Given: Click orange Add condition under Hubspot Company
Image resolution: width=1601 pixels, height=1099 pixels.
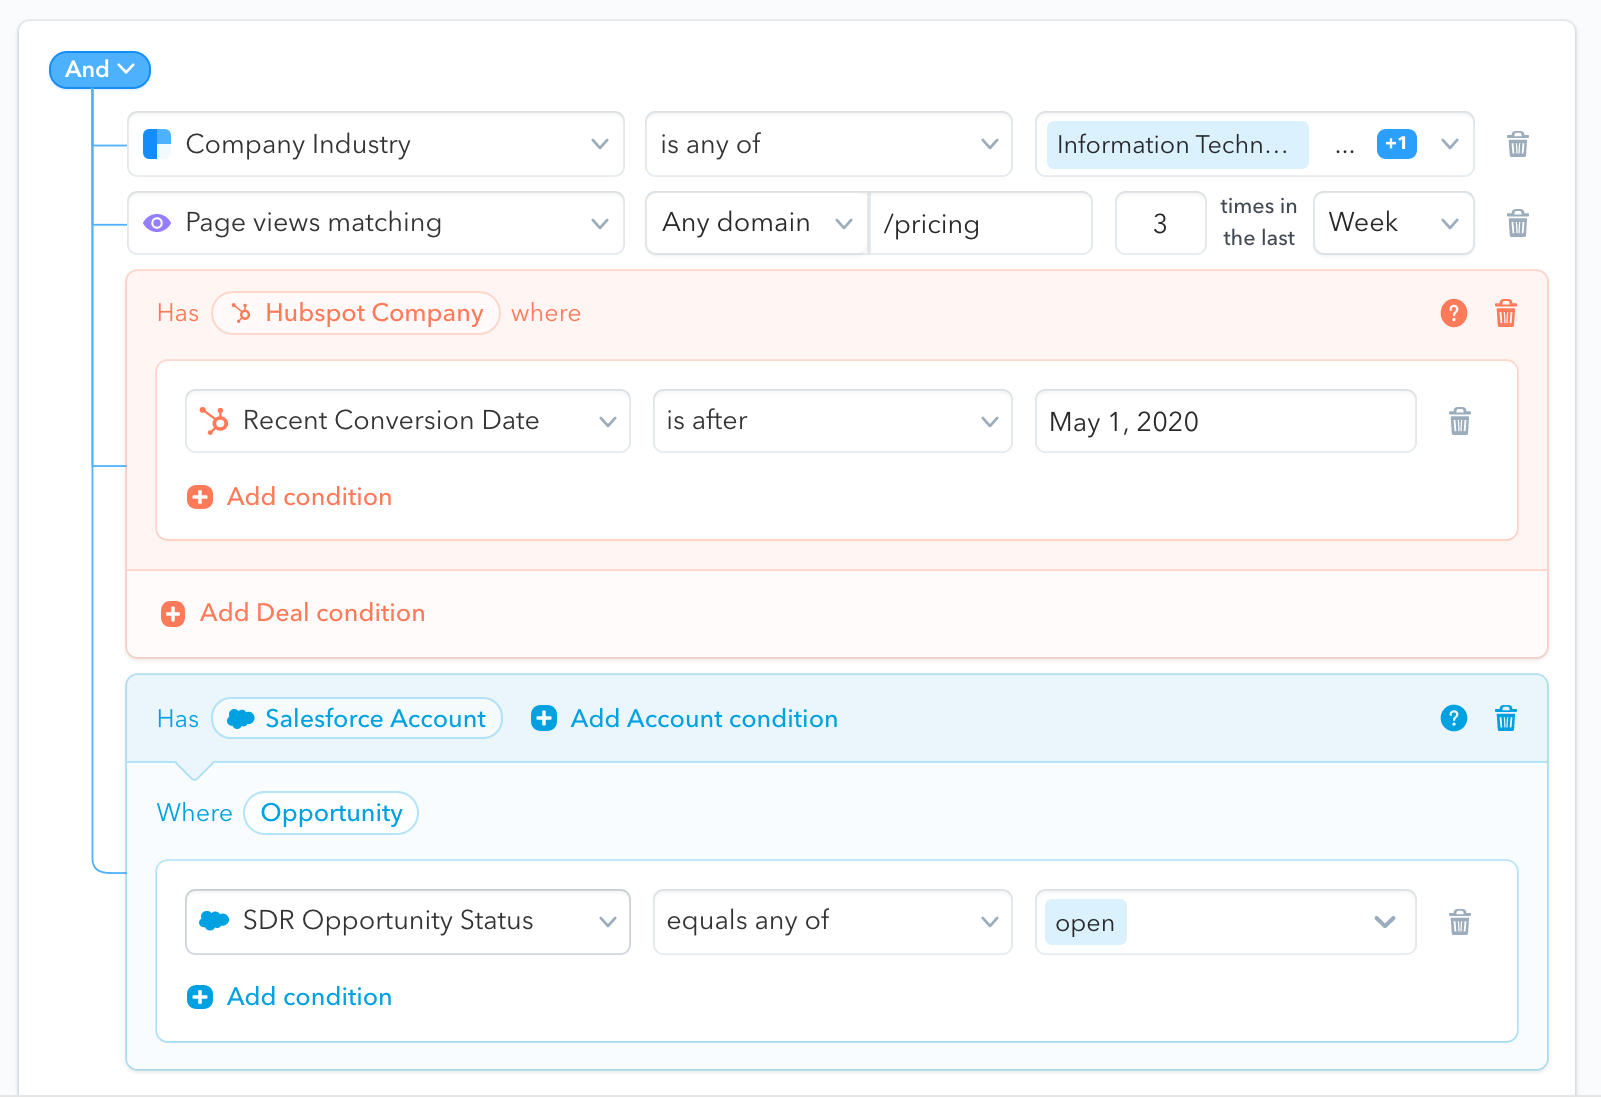Looking at the screenshot, I should click(290, 497).
